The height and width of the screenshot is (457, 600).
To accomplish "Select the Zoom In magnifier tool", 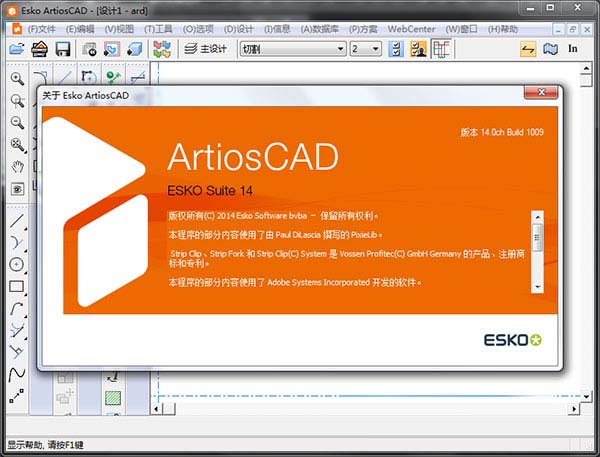I will (17, 78).
